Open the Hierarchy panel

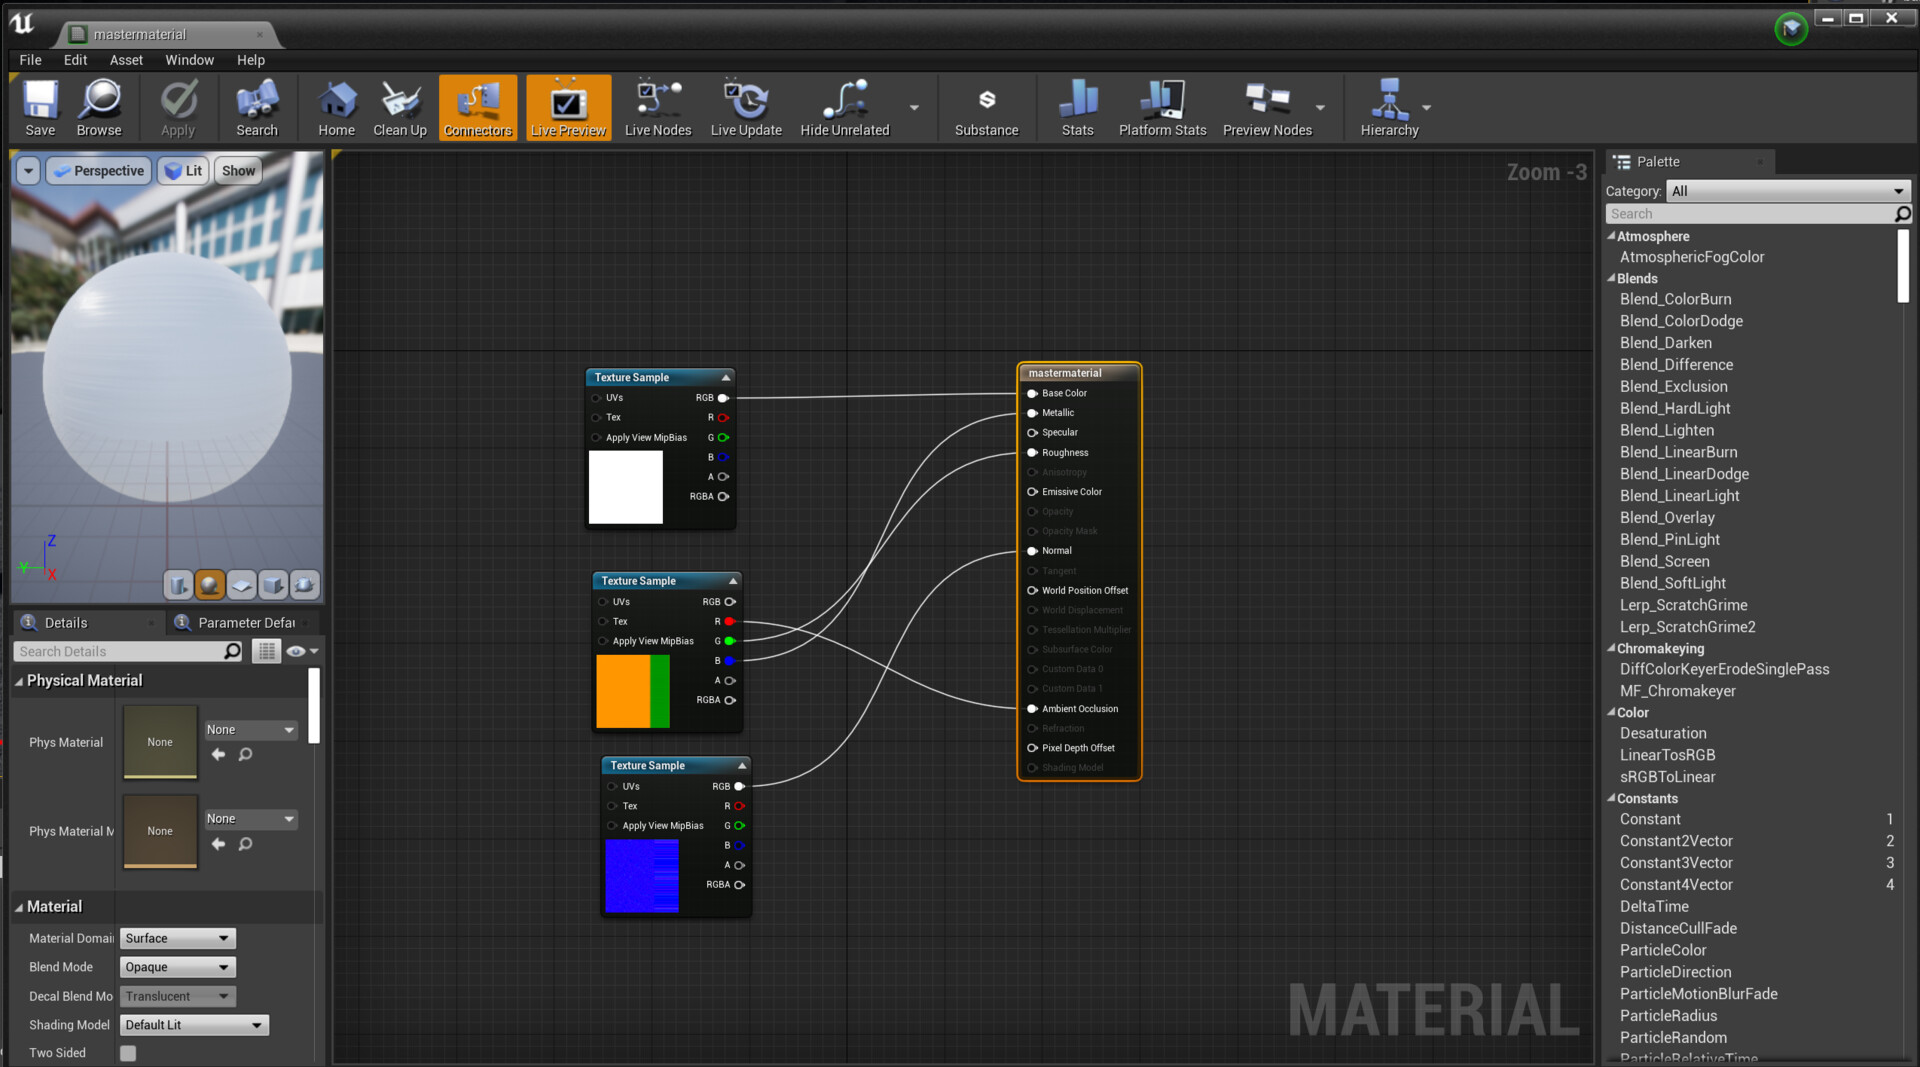(x=1390, y=107)
